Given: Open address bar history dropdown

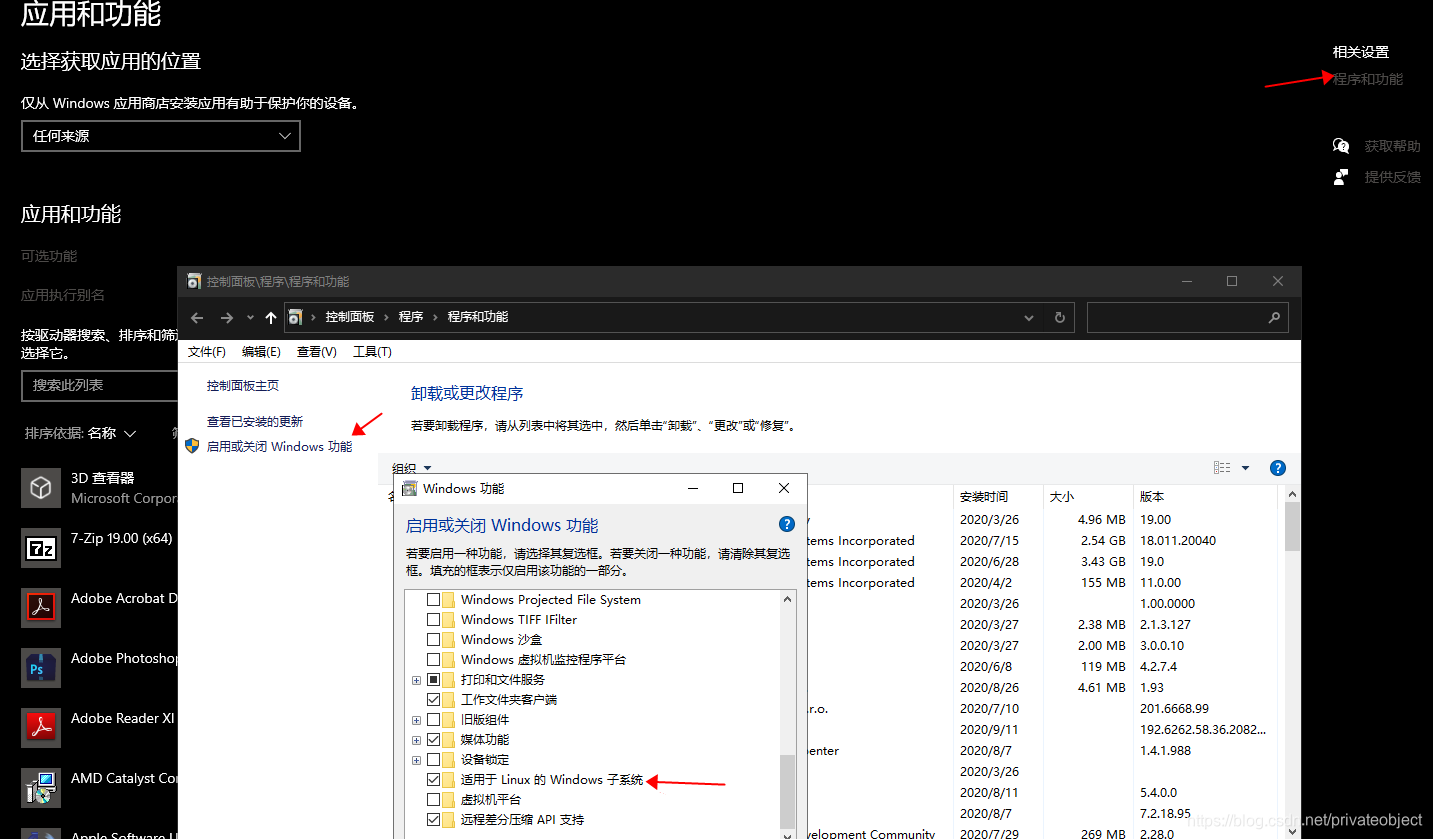Looking at the screenshot, I should tap(1029, 317).
